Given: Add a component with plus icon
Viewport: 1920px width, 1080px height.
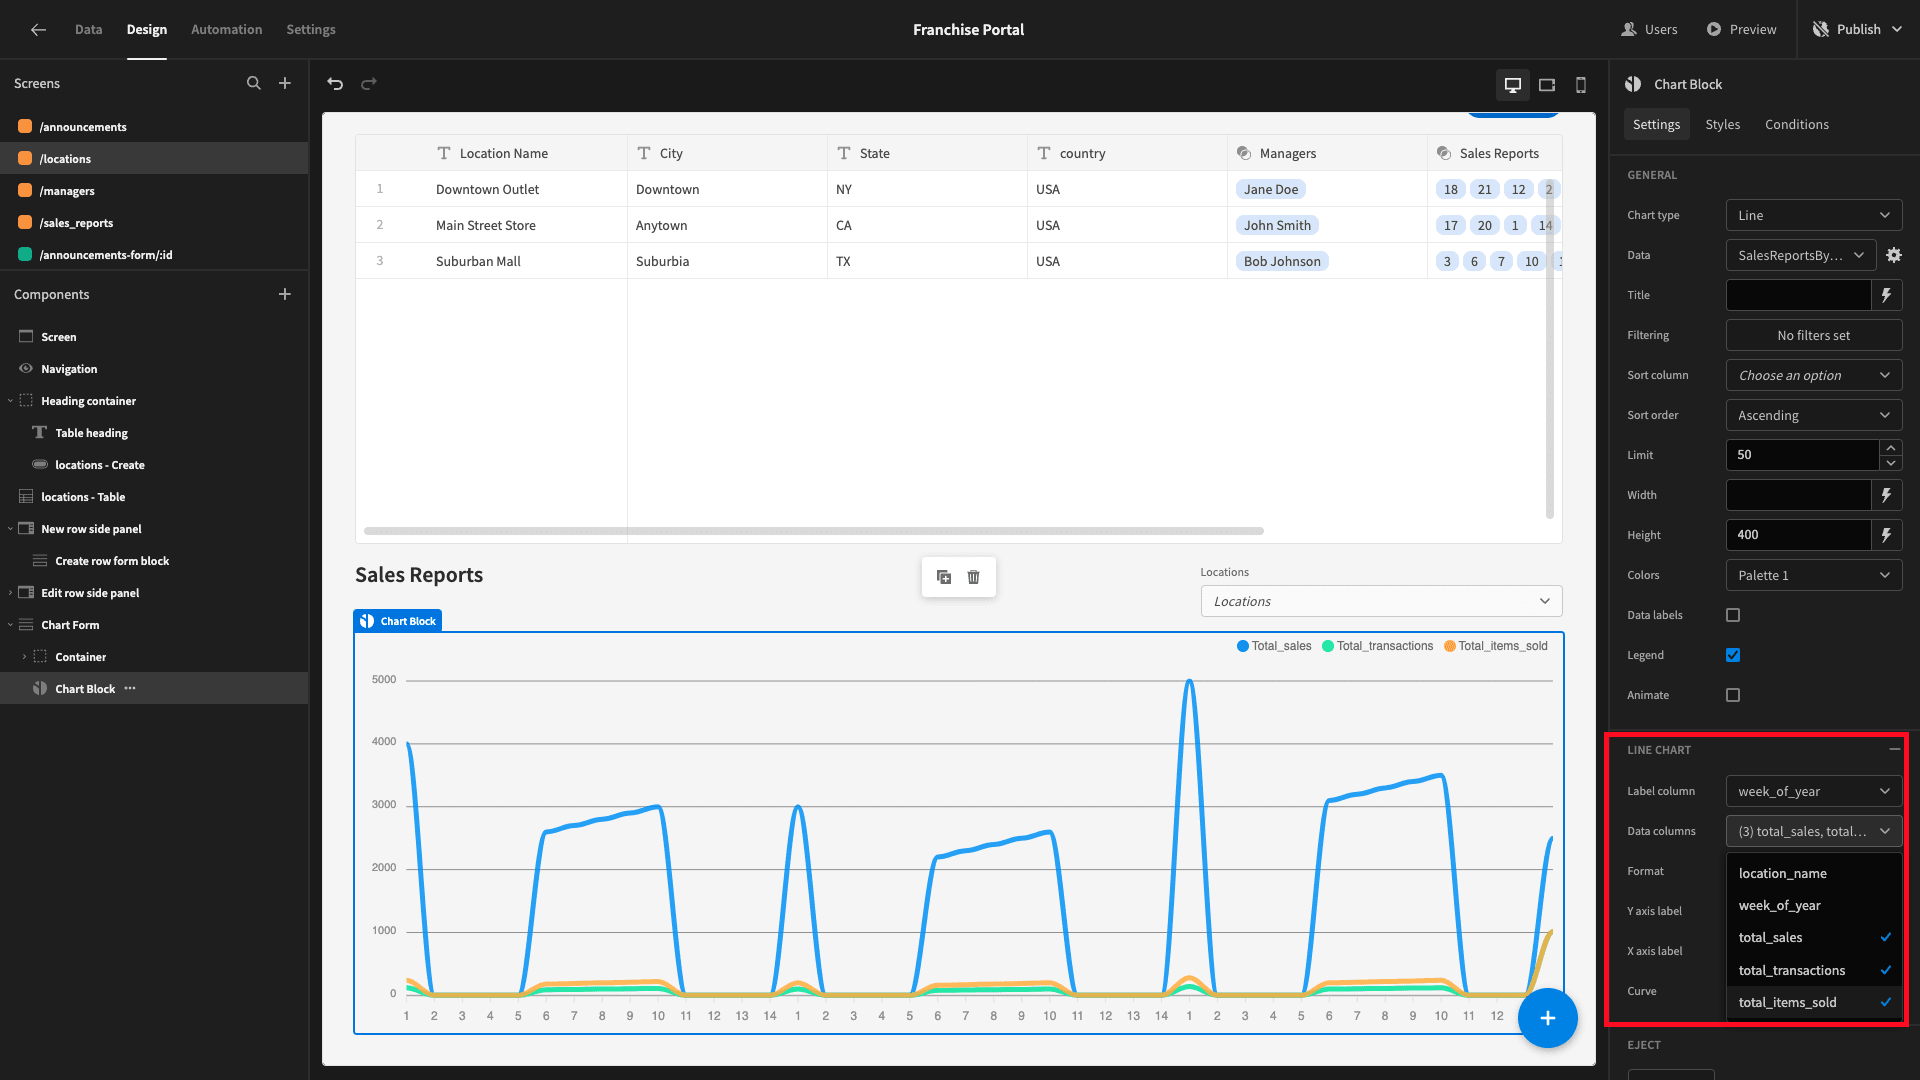Looking at the screenshot, I should point(285,294).
